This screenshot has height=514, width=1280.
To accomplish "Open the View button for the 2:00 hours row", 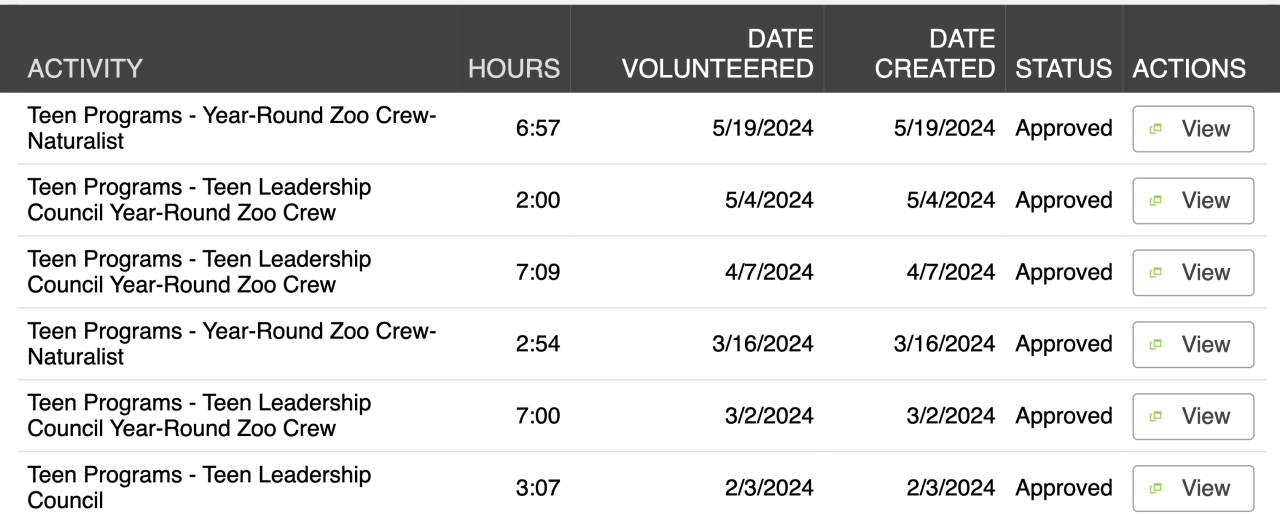I will point(1193,201).
